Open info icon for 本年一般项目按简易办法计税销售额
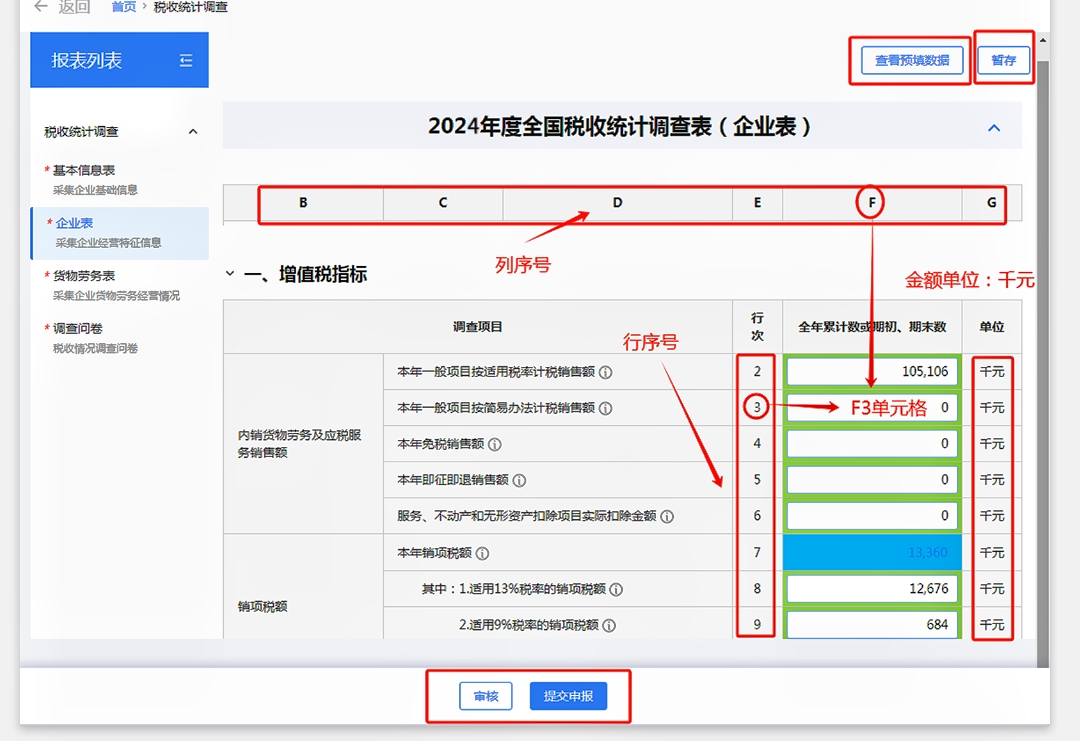 point(605,408)
